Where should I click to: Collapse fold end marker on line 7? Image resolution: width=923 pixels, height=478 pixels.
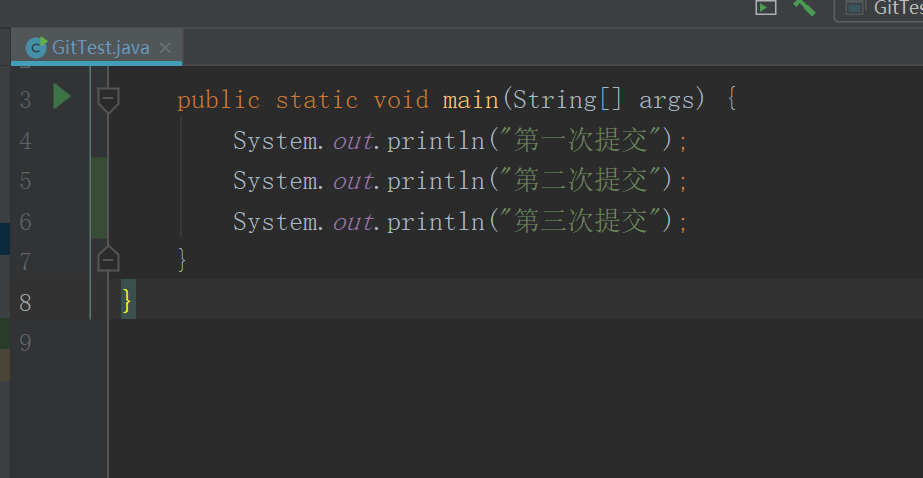pyautogui.click(x=108, y=259)
